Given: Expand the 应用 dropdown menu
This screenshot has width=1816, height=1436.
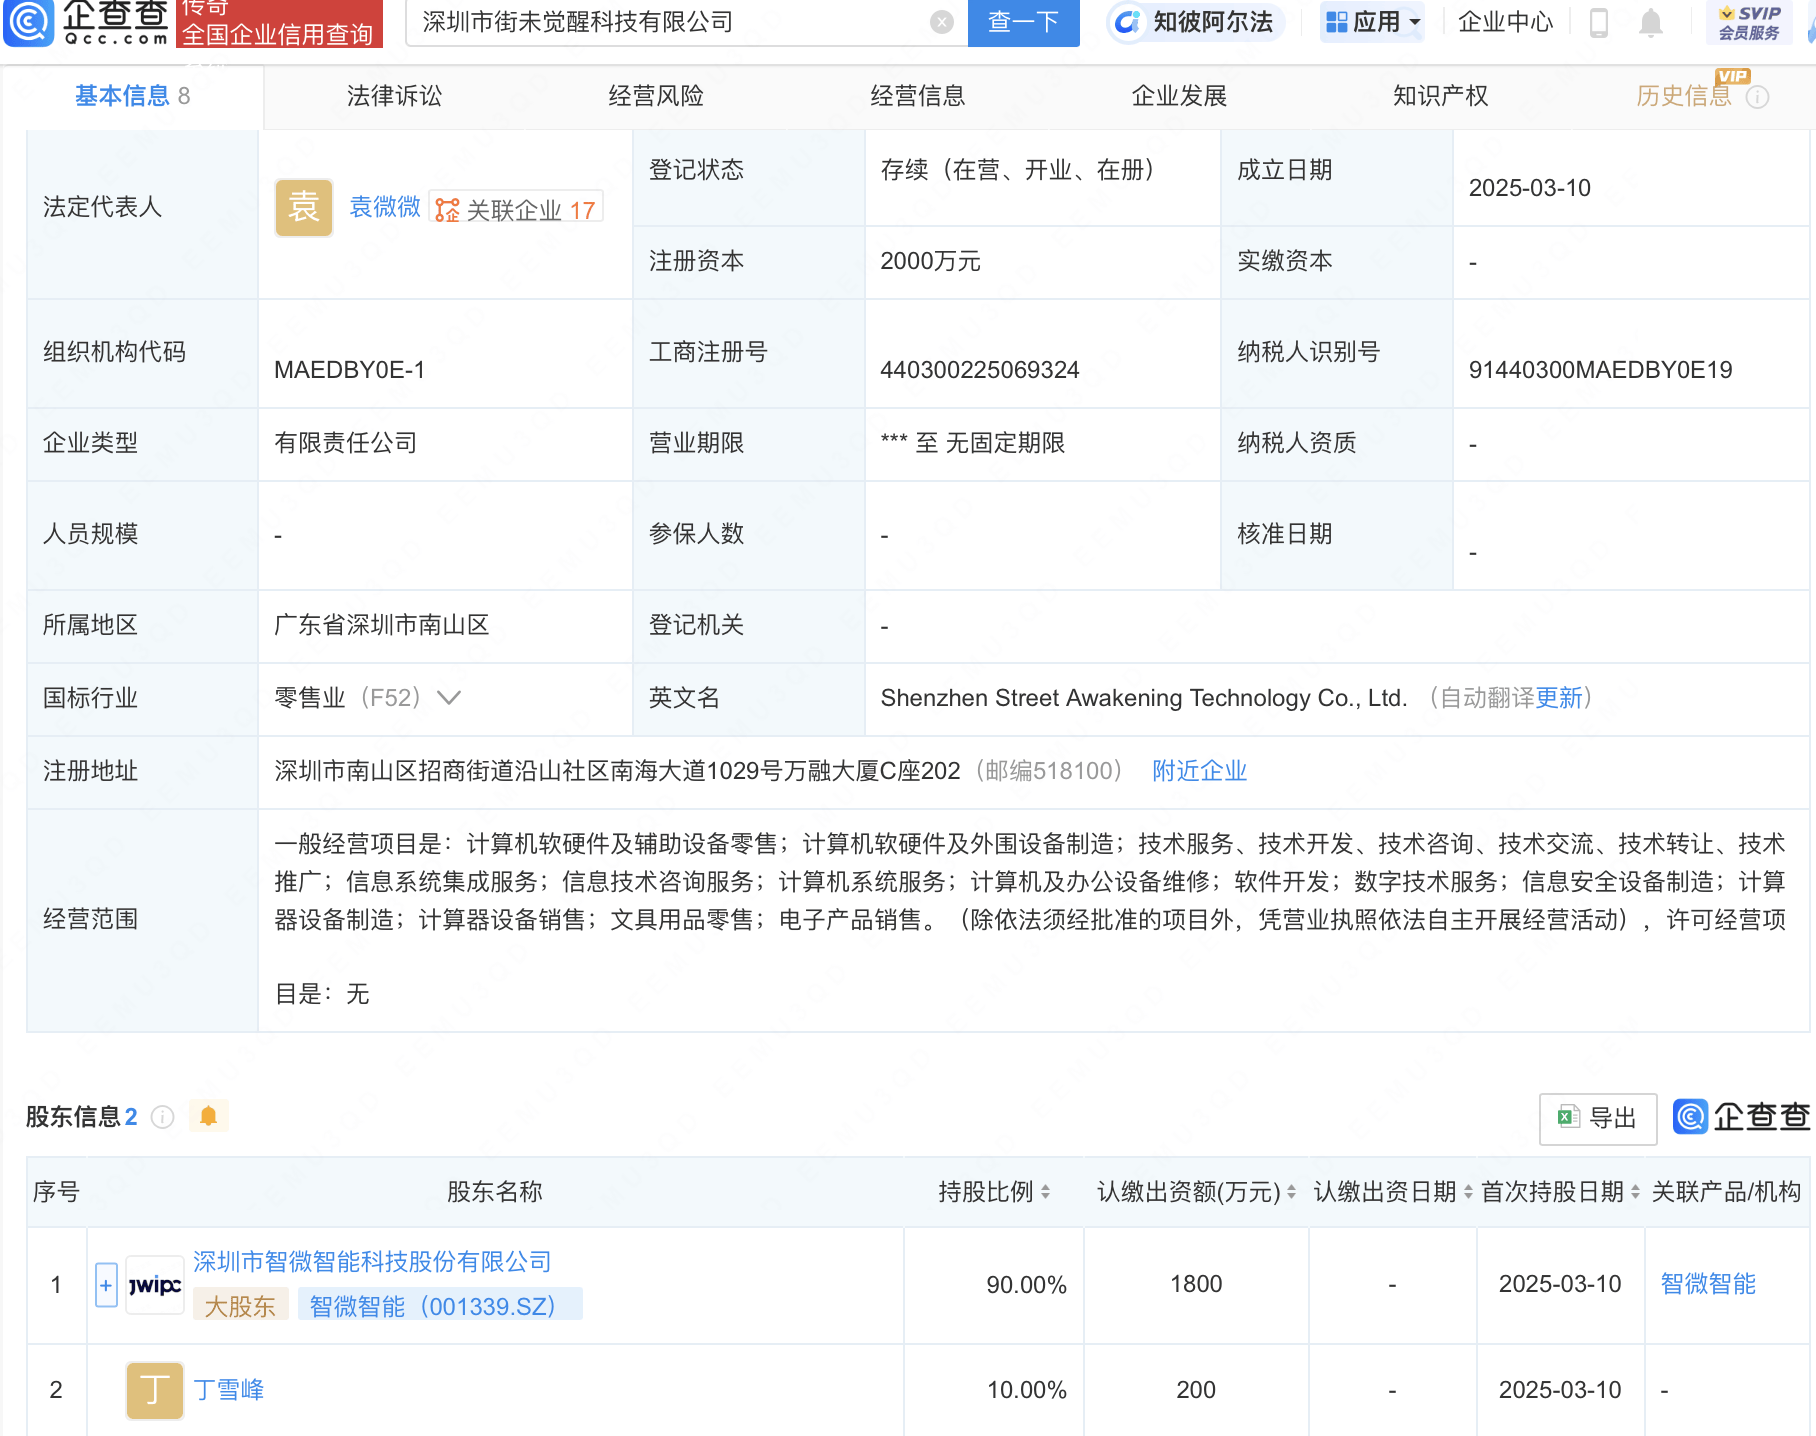Looking at the screenshot, I should coord(1372,22).
